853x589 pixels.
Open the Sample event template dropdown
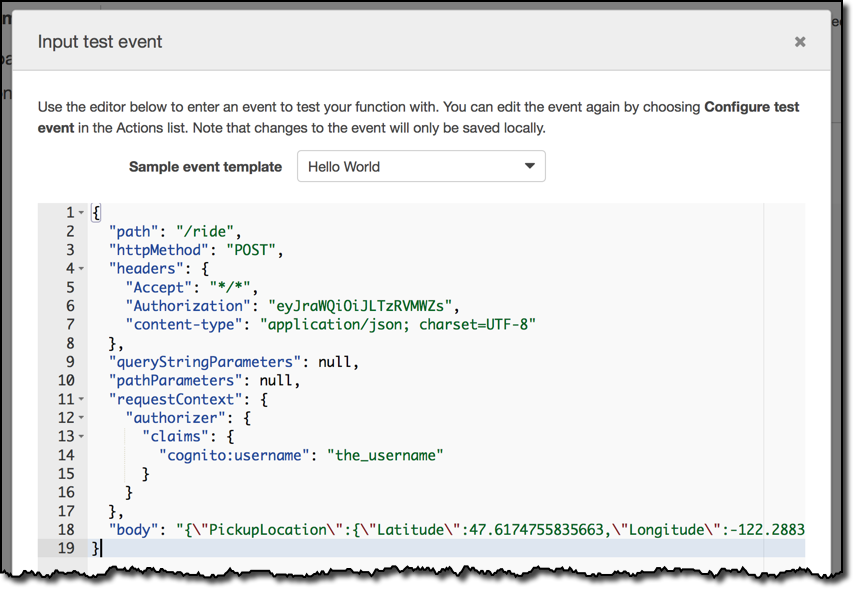click(x=421, y=166)
